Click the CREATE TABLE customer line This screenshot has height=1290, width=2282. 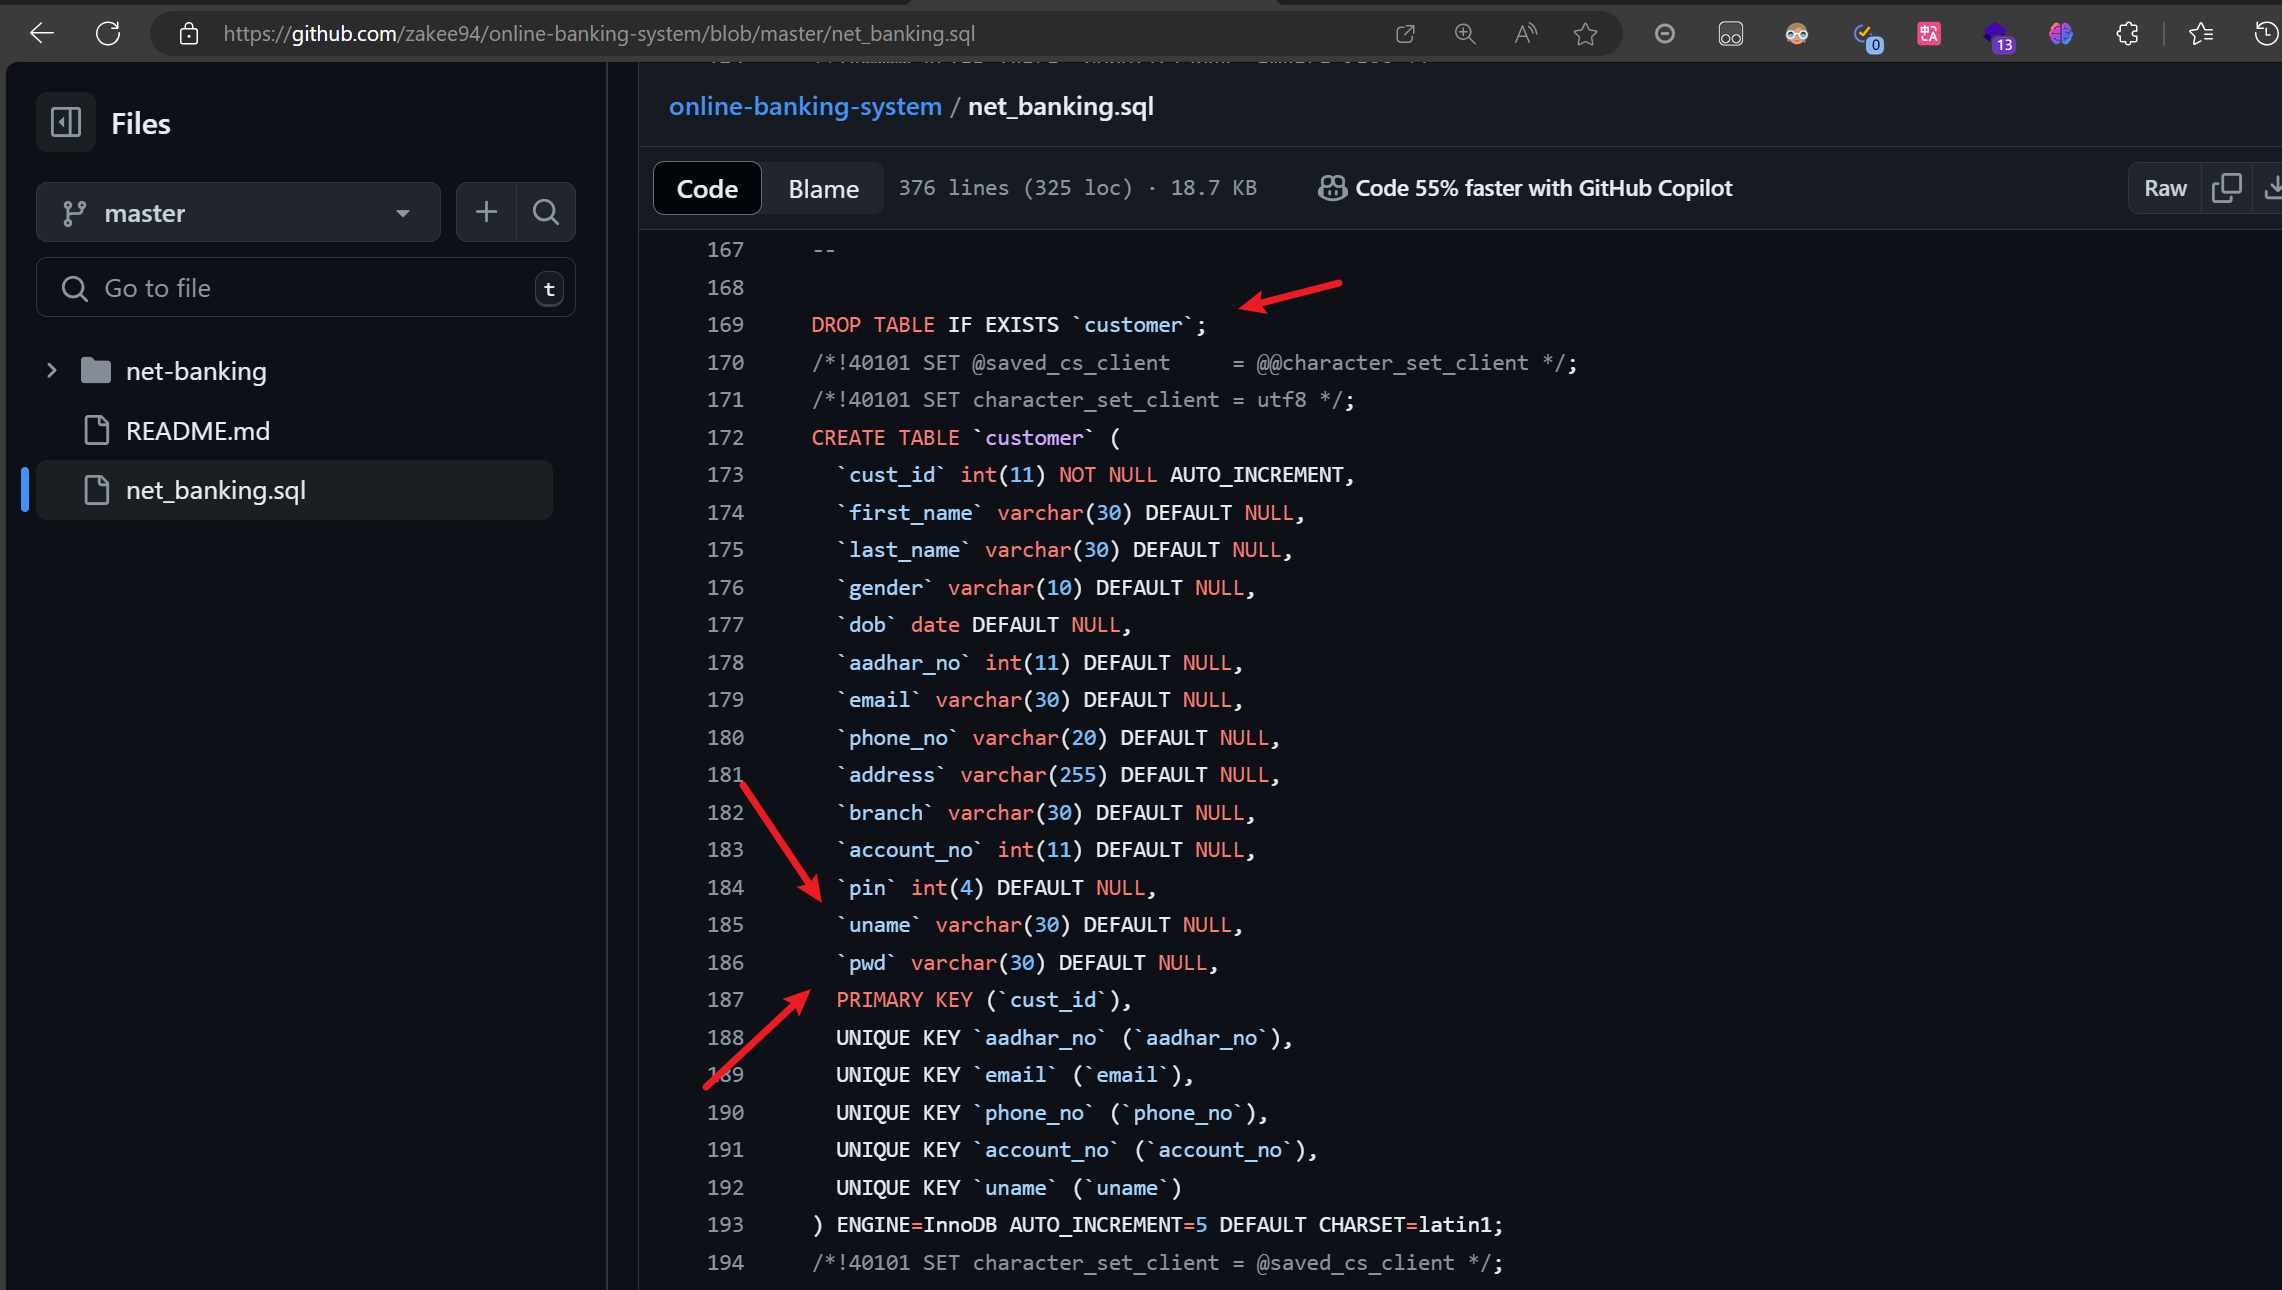pyautogui.click(x=966, y=438)
